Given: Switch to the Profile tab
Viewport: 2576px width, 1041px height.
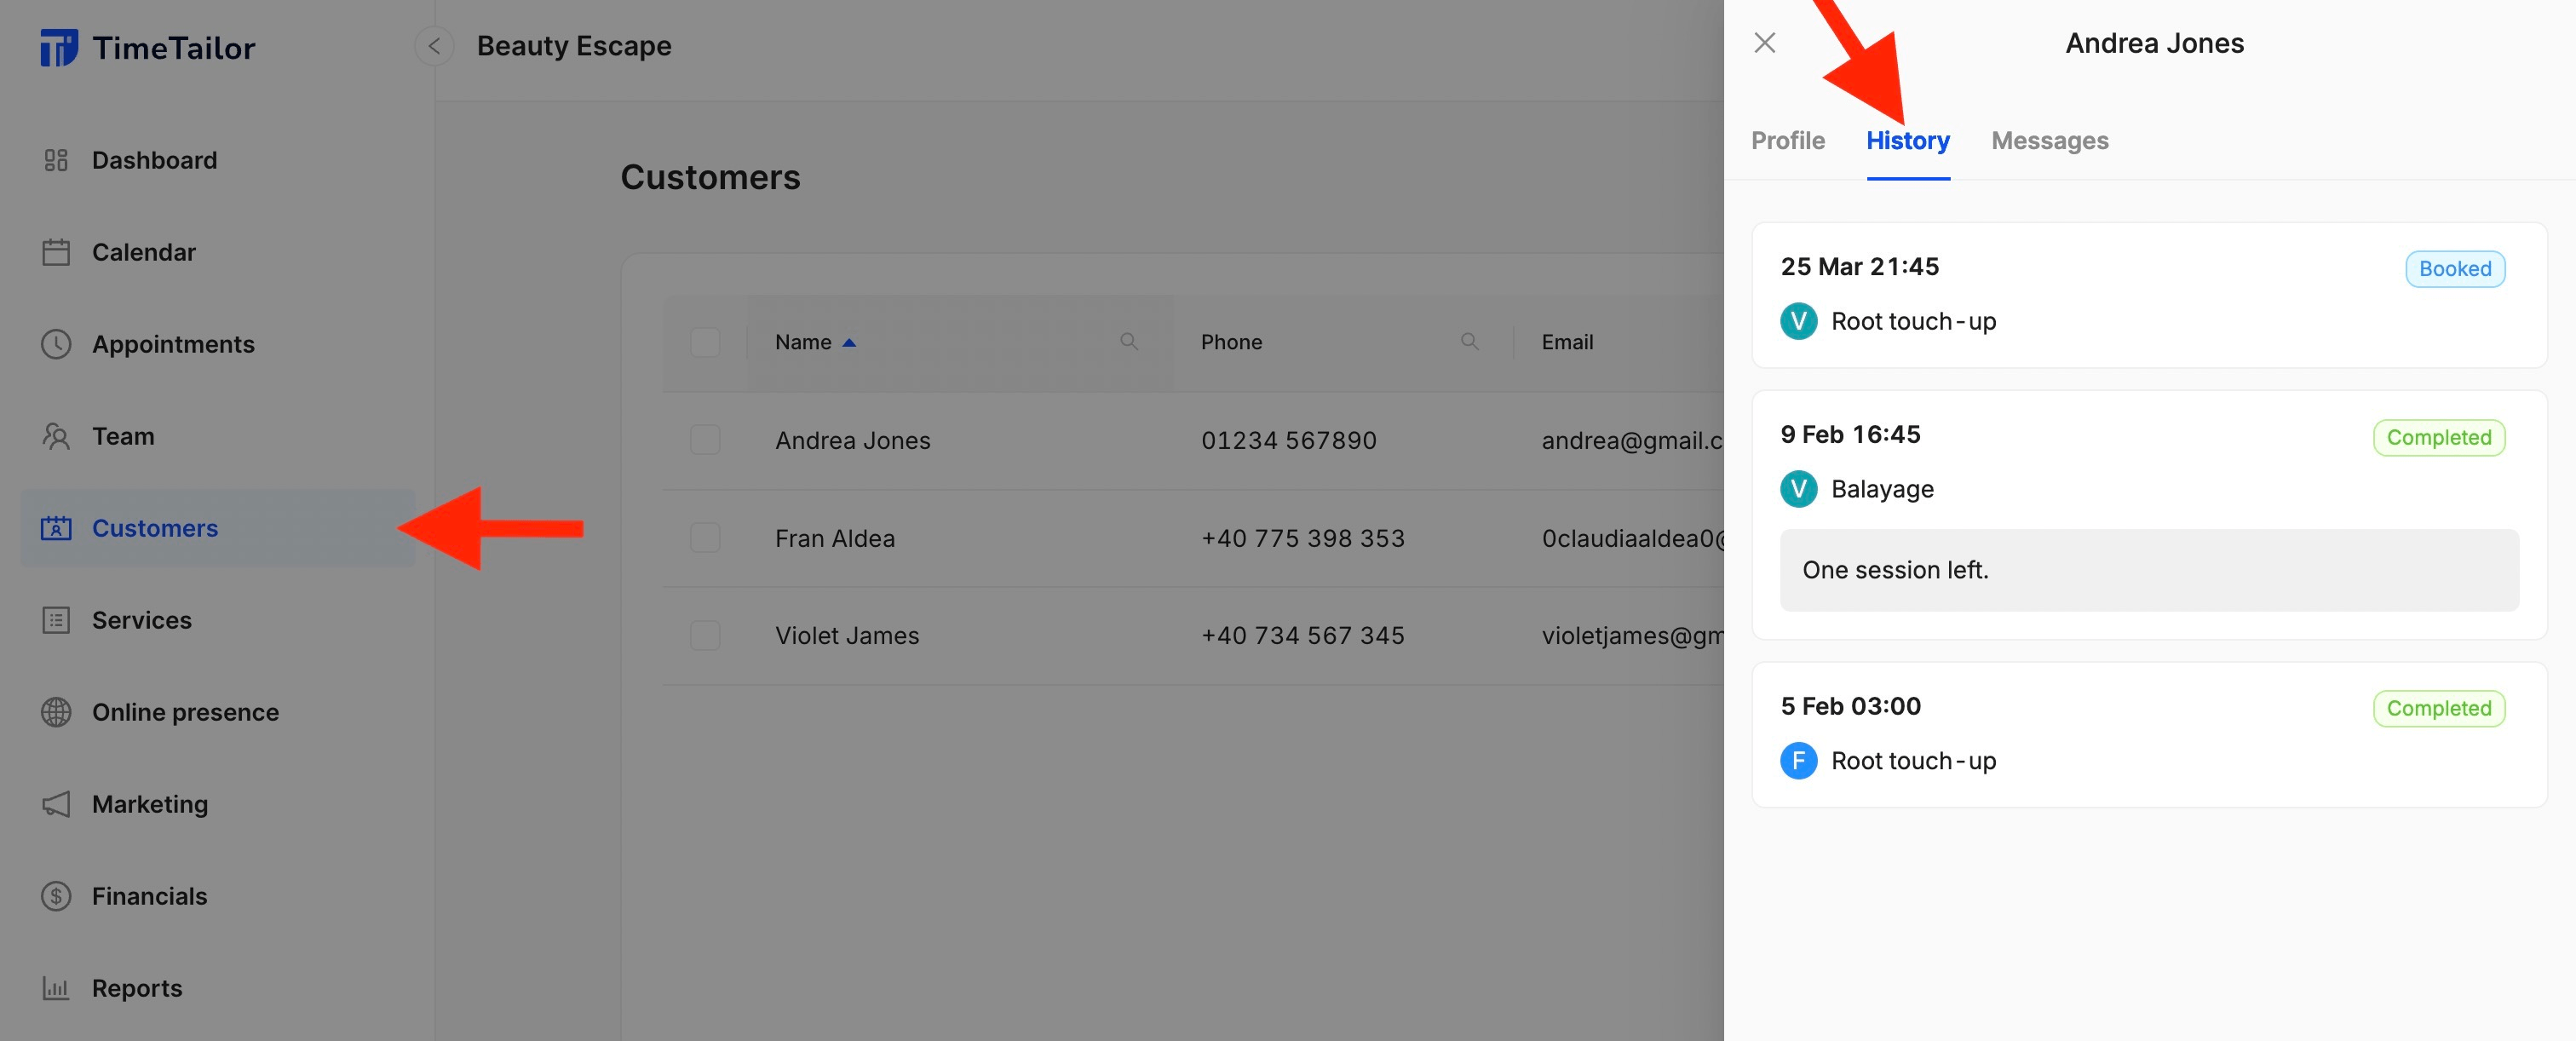Looking at the screenshot, I should [x=1787, y=140].
